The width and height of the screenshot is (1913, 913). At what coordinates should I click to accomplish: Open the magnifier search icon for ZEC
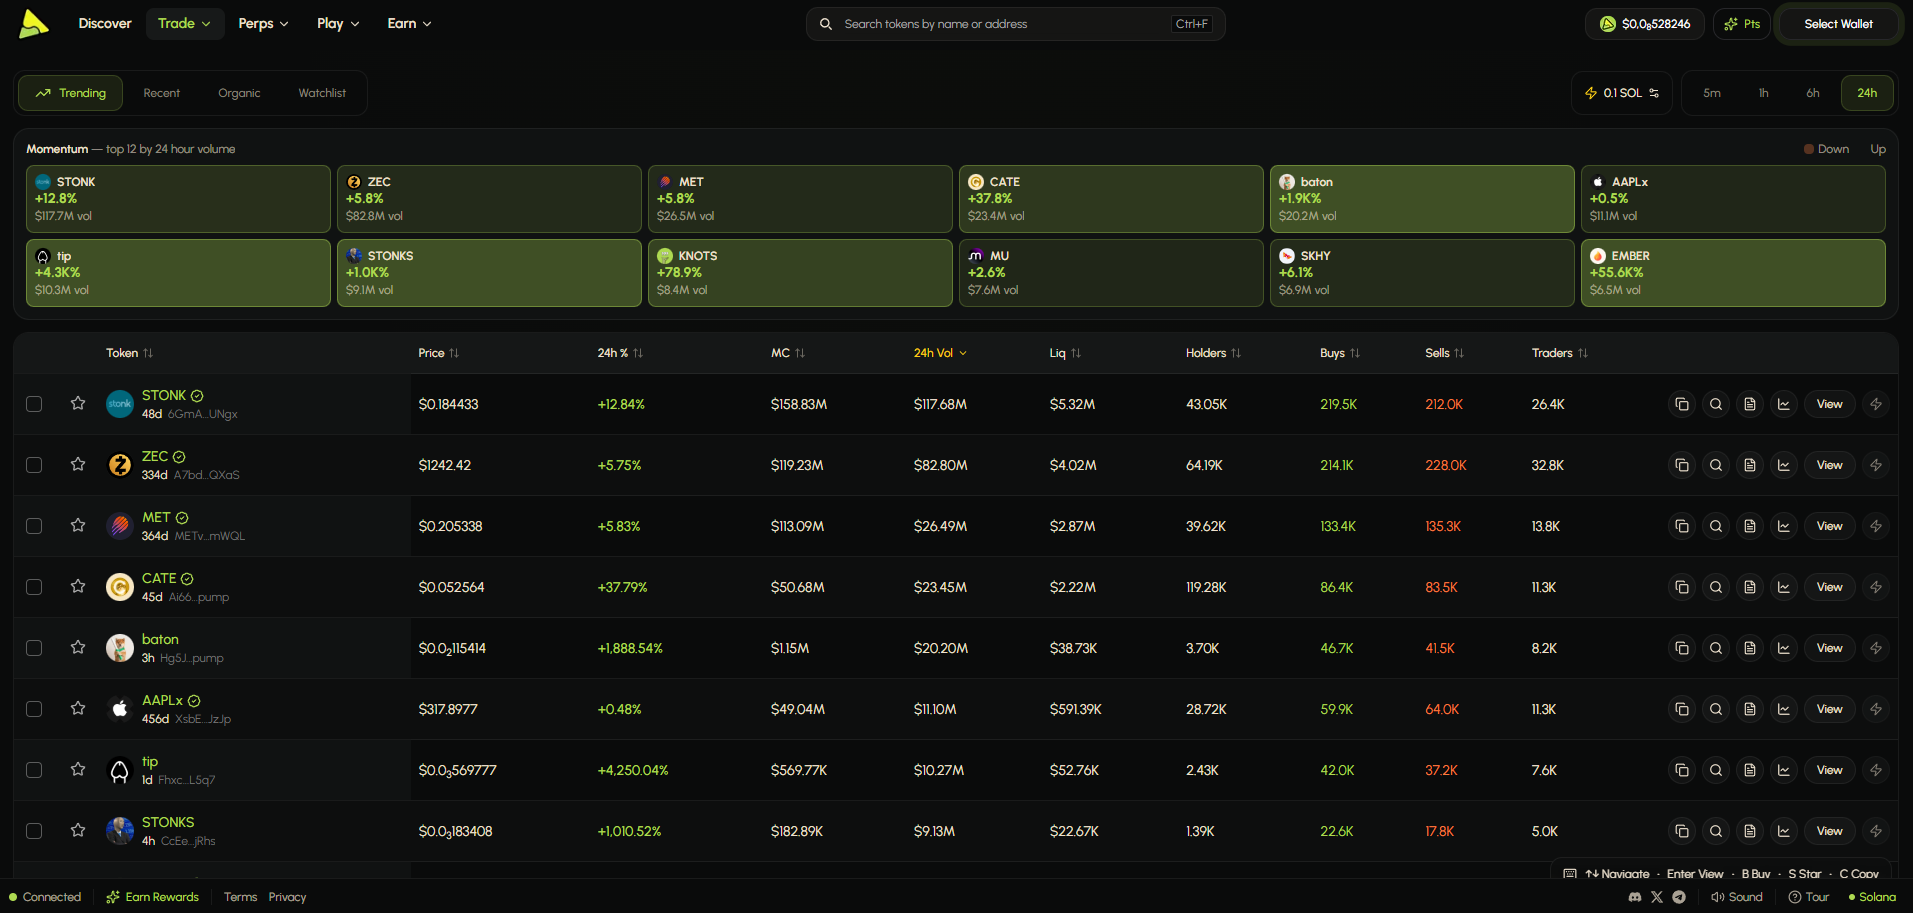[1716, 465]
